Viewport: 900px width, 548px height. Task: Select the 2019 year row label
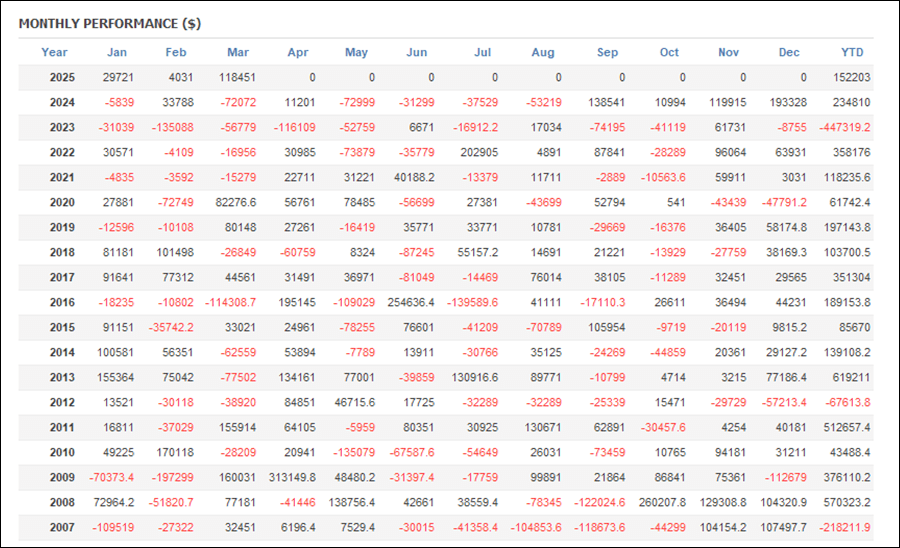(62, 227)
